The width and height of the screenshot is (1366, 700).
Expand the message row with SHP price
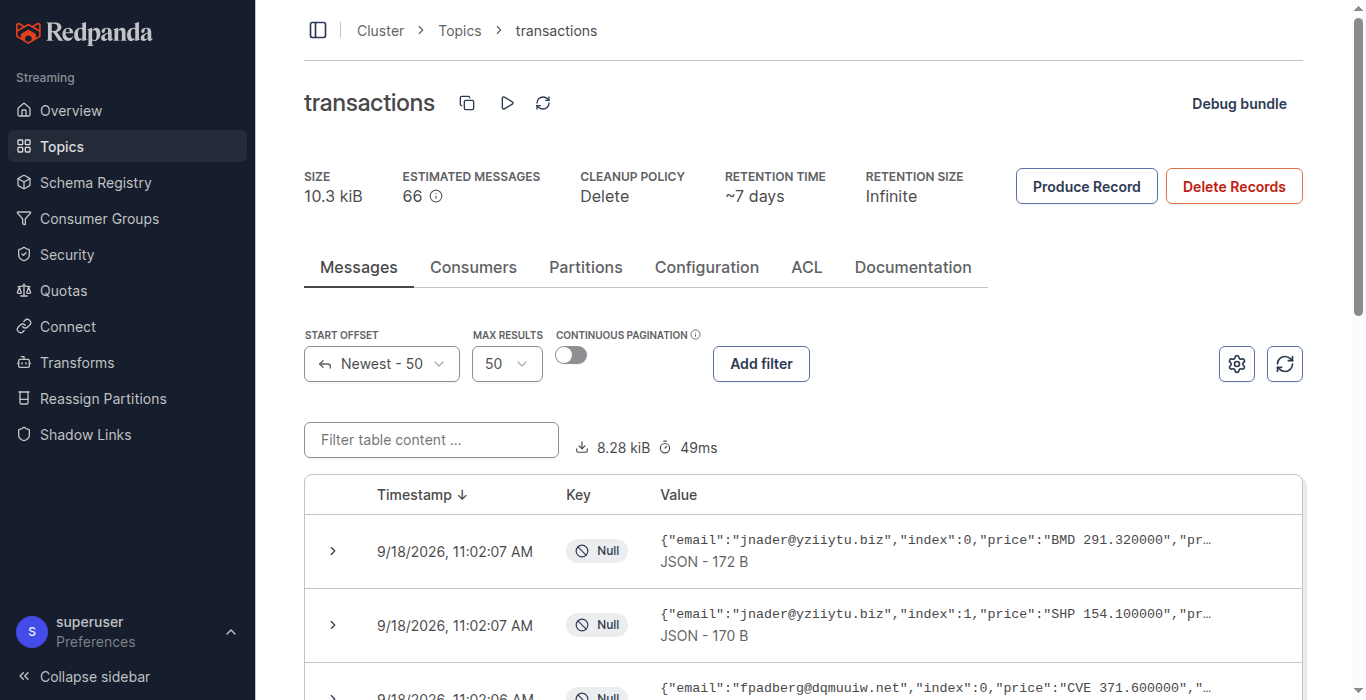coord(333,625)
